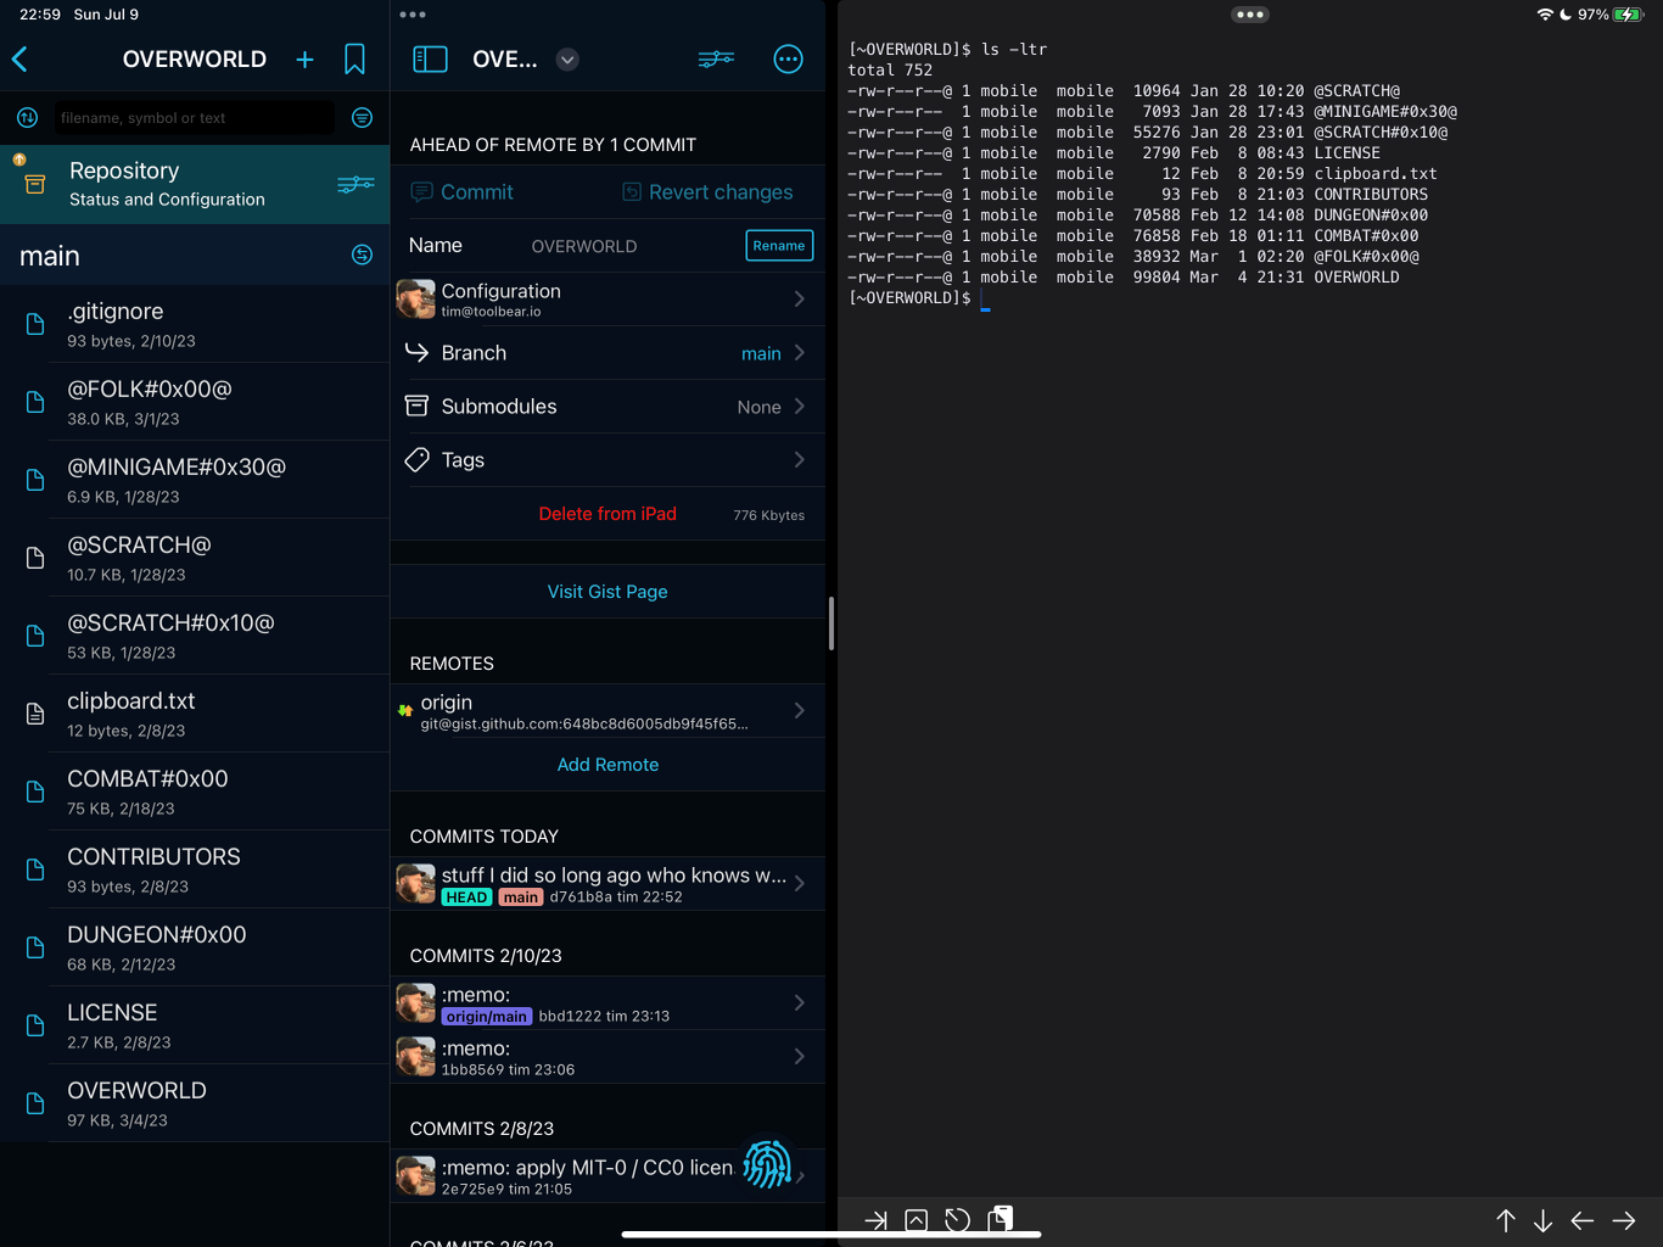1663x1247 pixels.
Task: Select Repository Status and Configuration row
Action: [195, 184]
